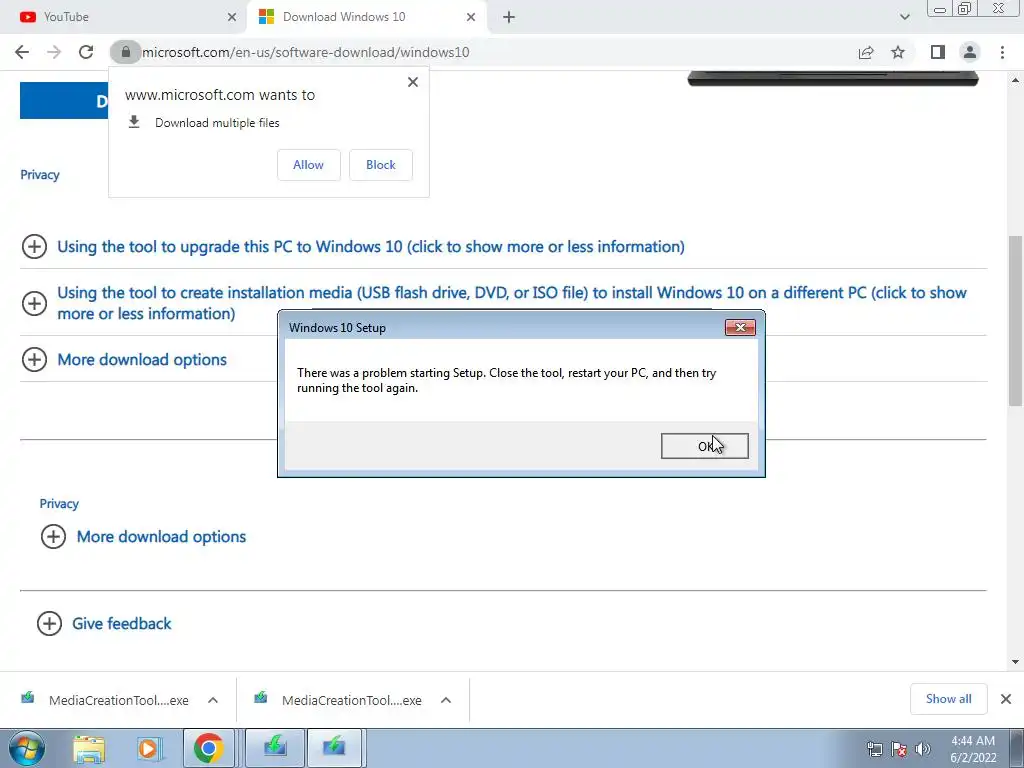
Task: Open a new browser tab
Action: (509, 18)
